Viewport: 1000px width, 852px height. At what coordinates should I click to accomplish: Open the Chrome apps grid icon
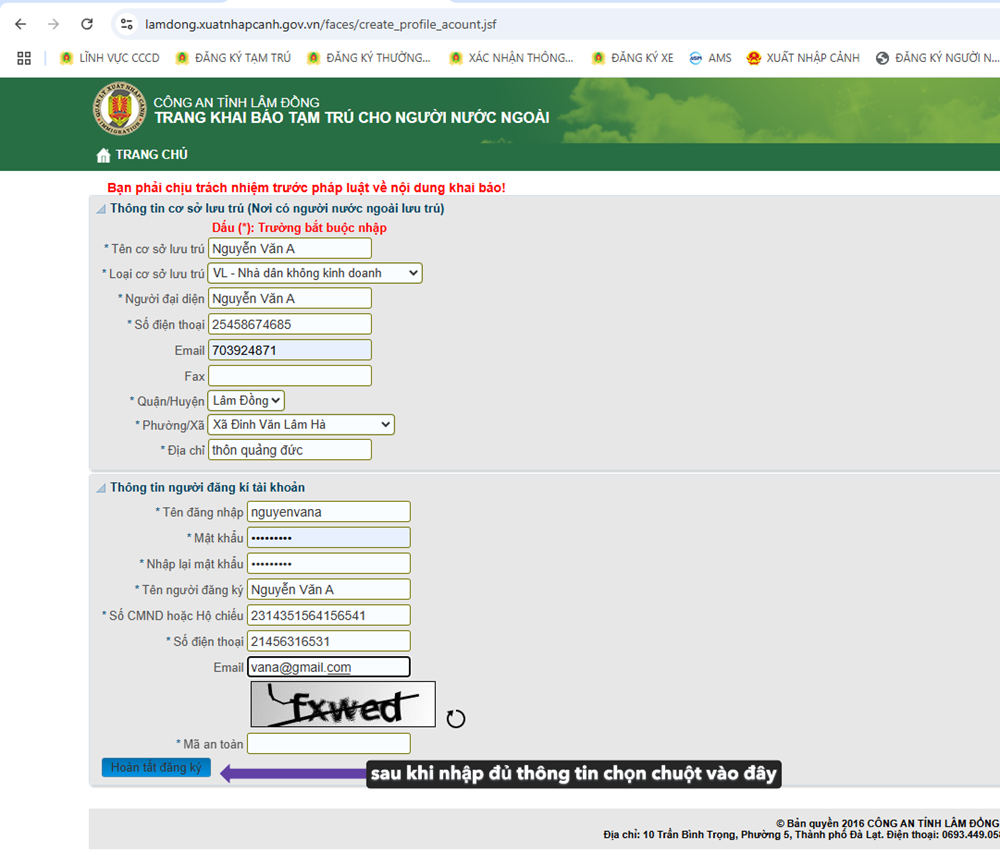pyautogui.click(x=24, y=58)
